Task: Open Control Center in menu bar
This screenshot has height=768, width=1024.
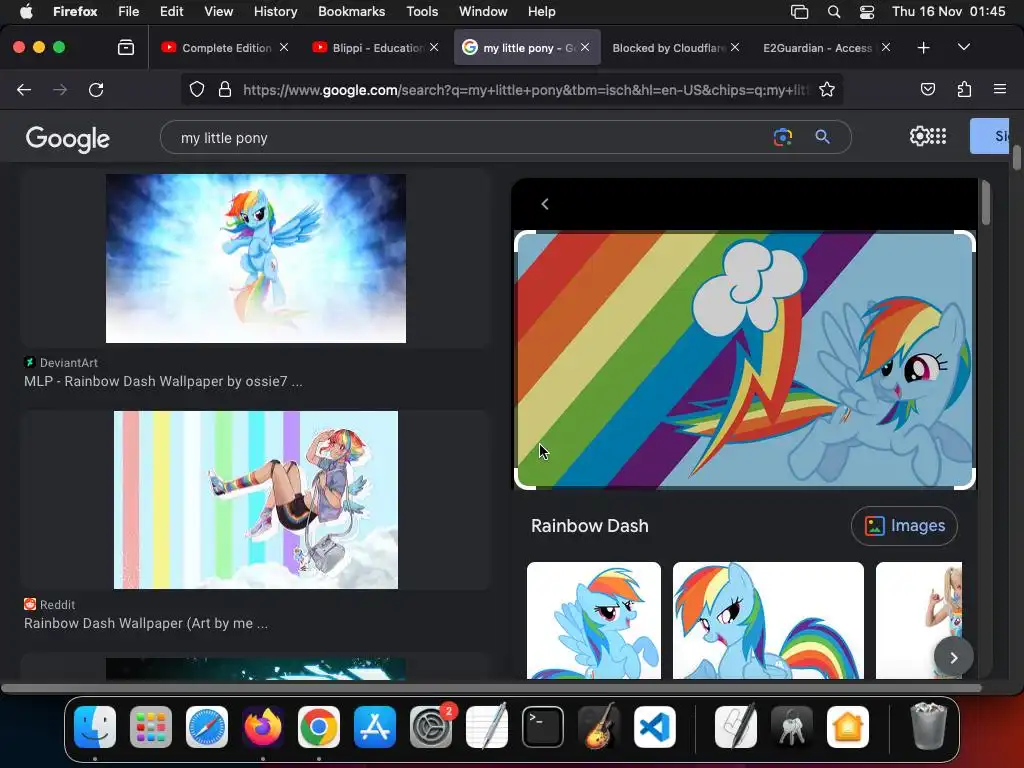Action: click(x=867, y=11)
